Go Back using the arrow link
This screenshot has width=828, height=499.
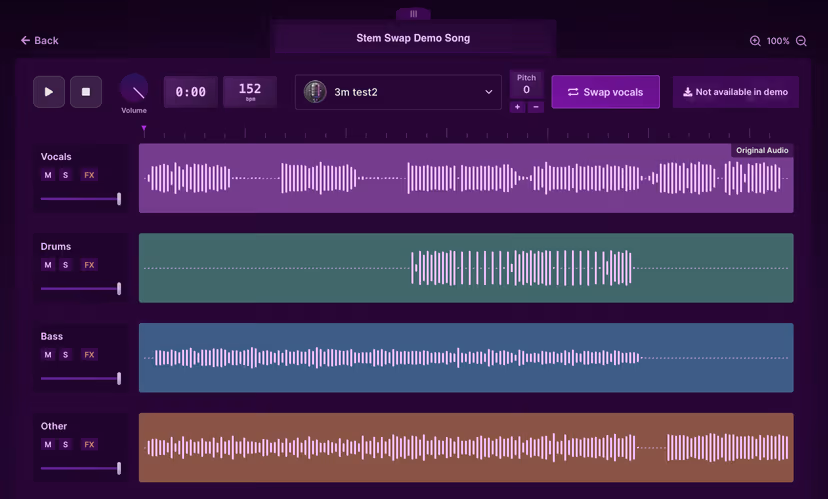click(x=40, y=41)
